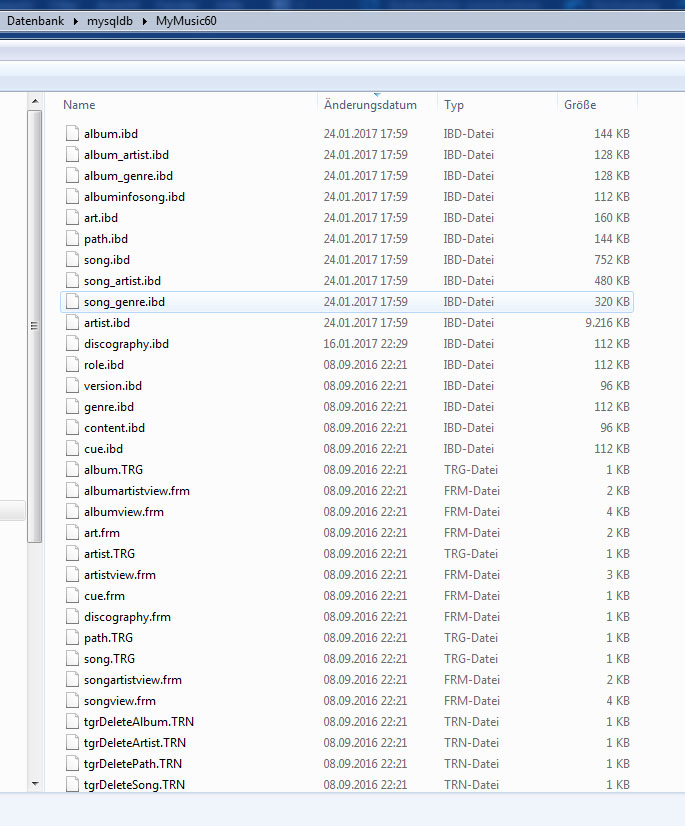Click the file icon of version.ibd
Viewport: 685px width, 826px height.
72,386
